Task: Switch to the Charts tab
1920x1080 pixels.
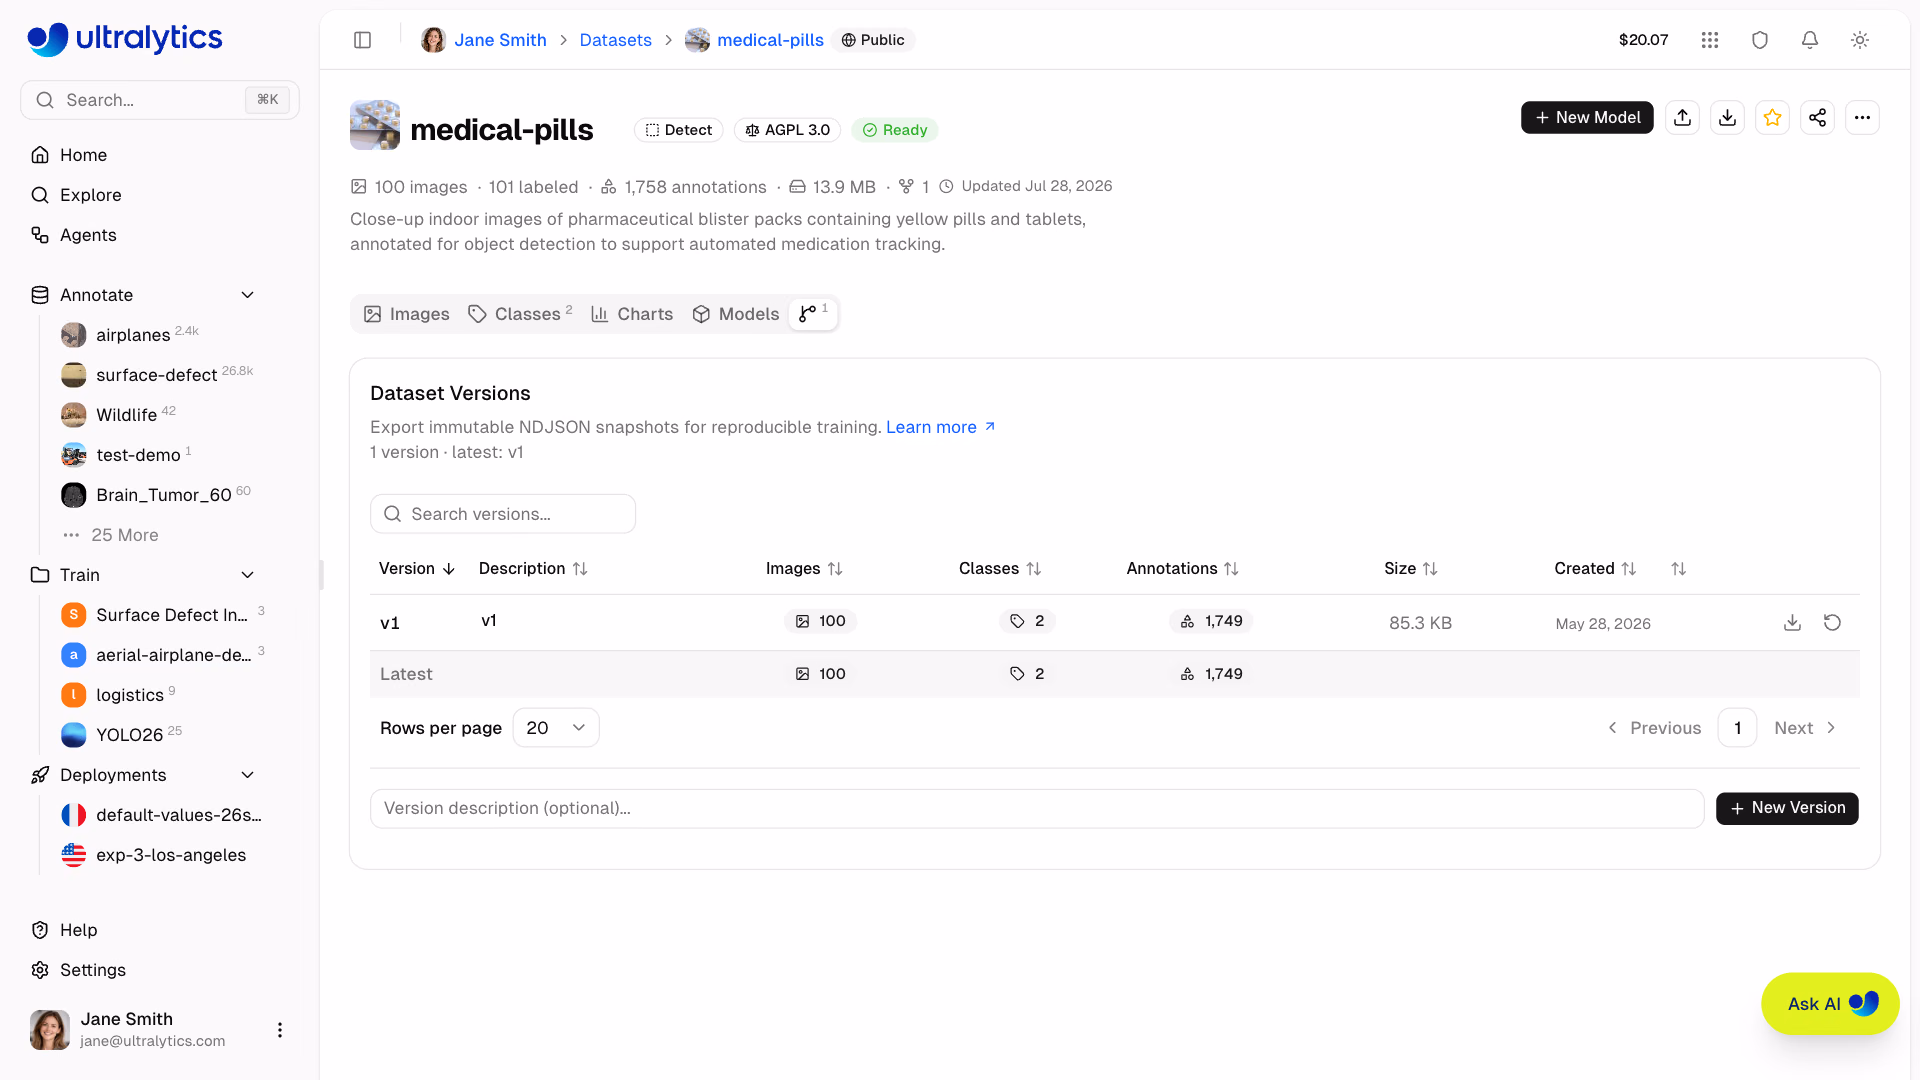Action: (632, 314)
